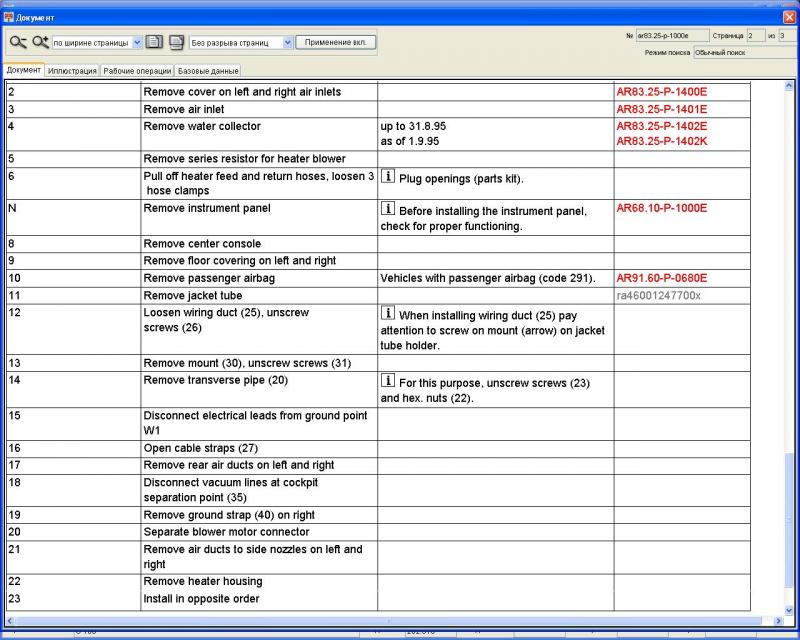The width and height of the screenshot is (800, 640).
Task: Open the 'Без разрыва страниц' dropdown
Action: click(x=287, y=43)
